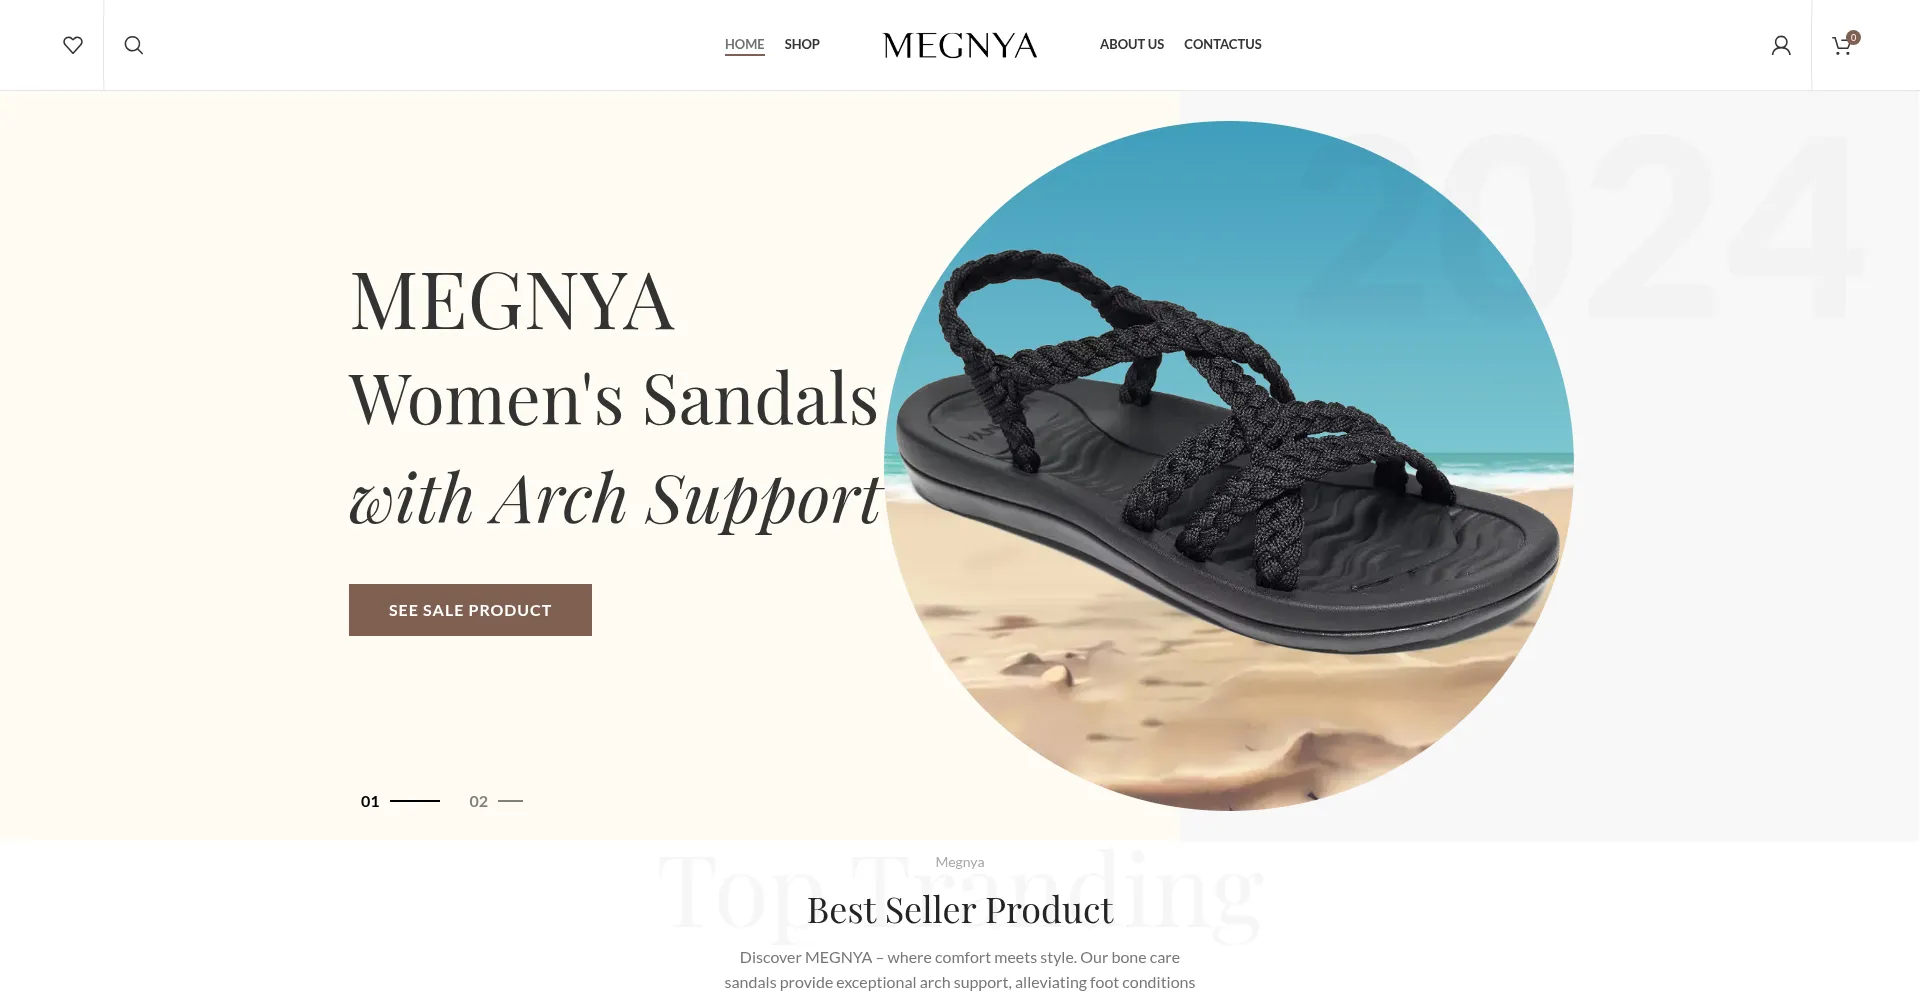Screen dimensions: 1920x993
Task: Open the CONTACTUS page link
Action: click(x=1223, y=44)
